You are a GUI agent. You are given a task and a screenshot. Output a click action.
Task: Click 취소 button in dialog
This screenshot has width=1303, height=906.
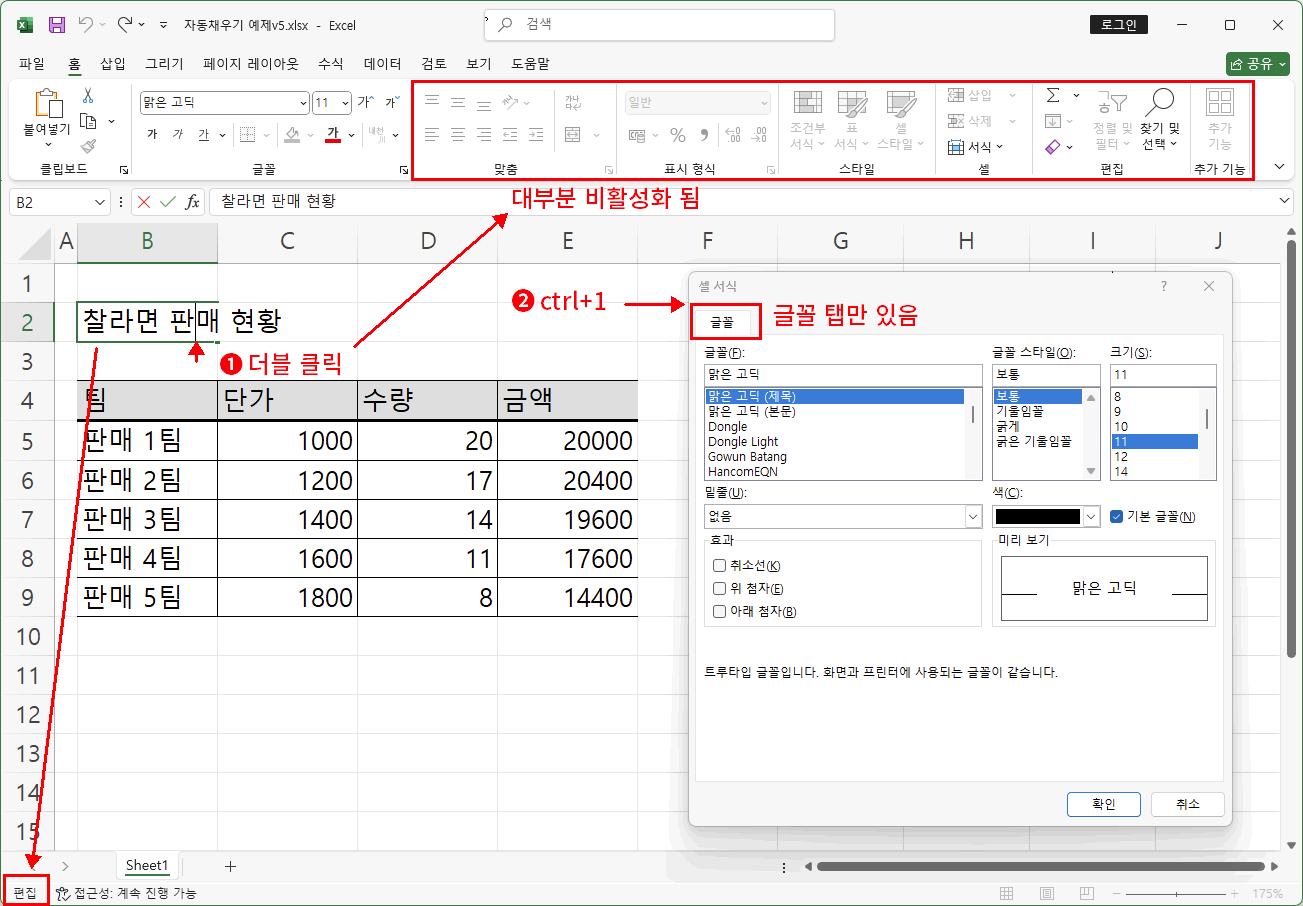[x=1188, y=804]
